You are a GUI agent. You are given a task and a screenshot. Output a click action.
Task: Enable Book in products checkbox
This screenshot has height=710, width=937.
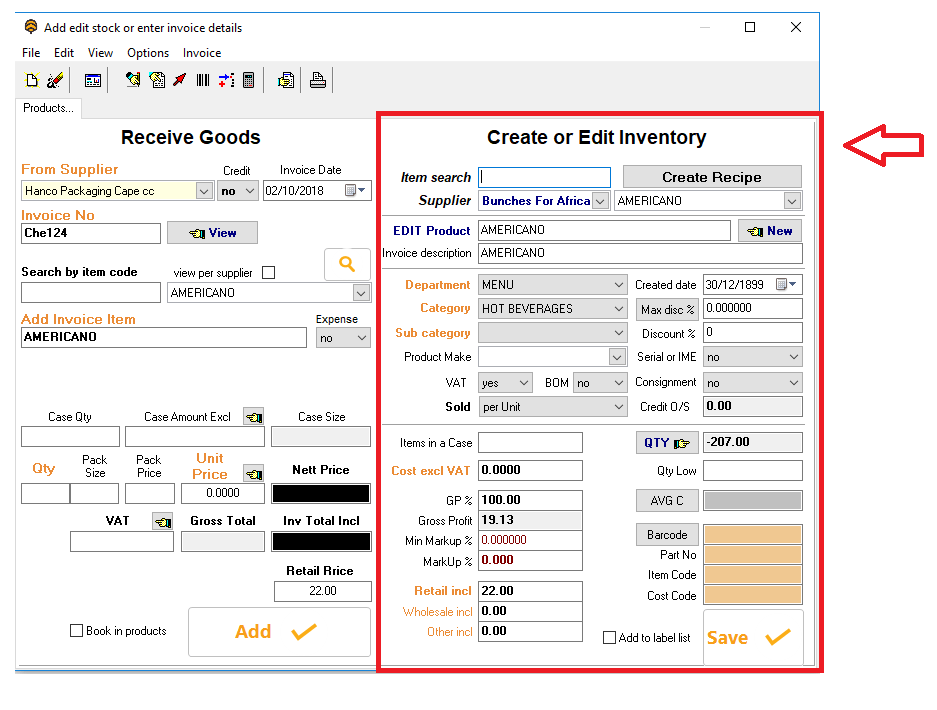pyautogui.click(x=76, y=631)
